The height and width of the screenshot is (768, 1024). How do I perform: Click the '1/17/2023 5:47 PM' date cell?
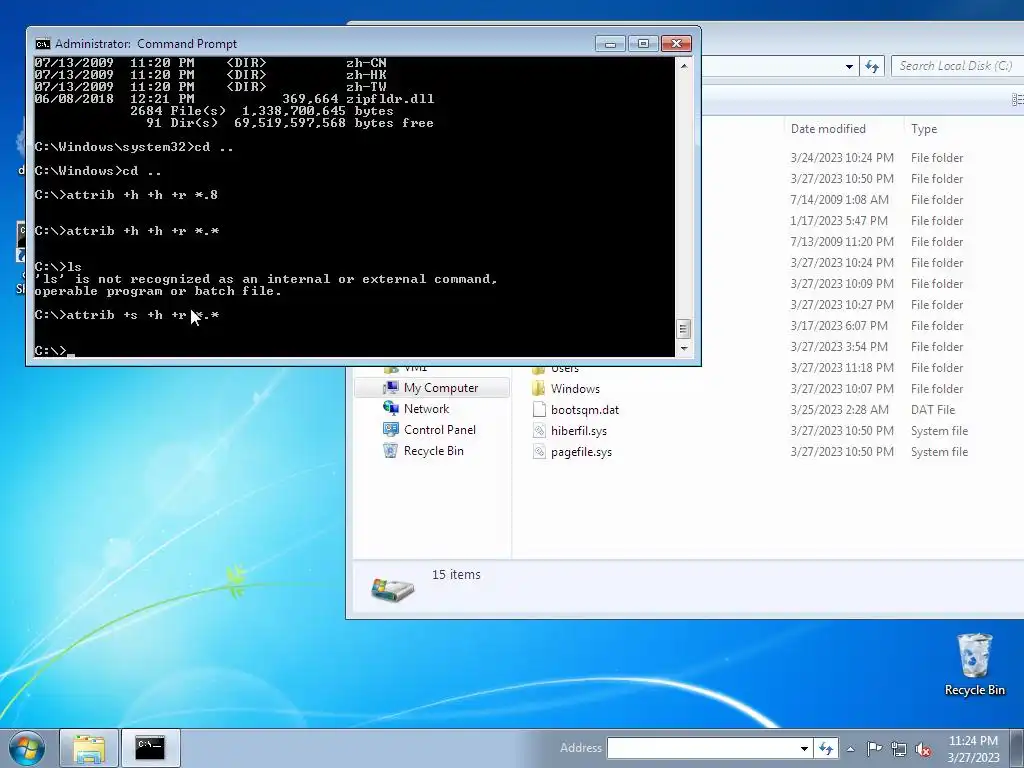click(839, 221)
